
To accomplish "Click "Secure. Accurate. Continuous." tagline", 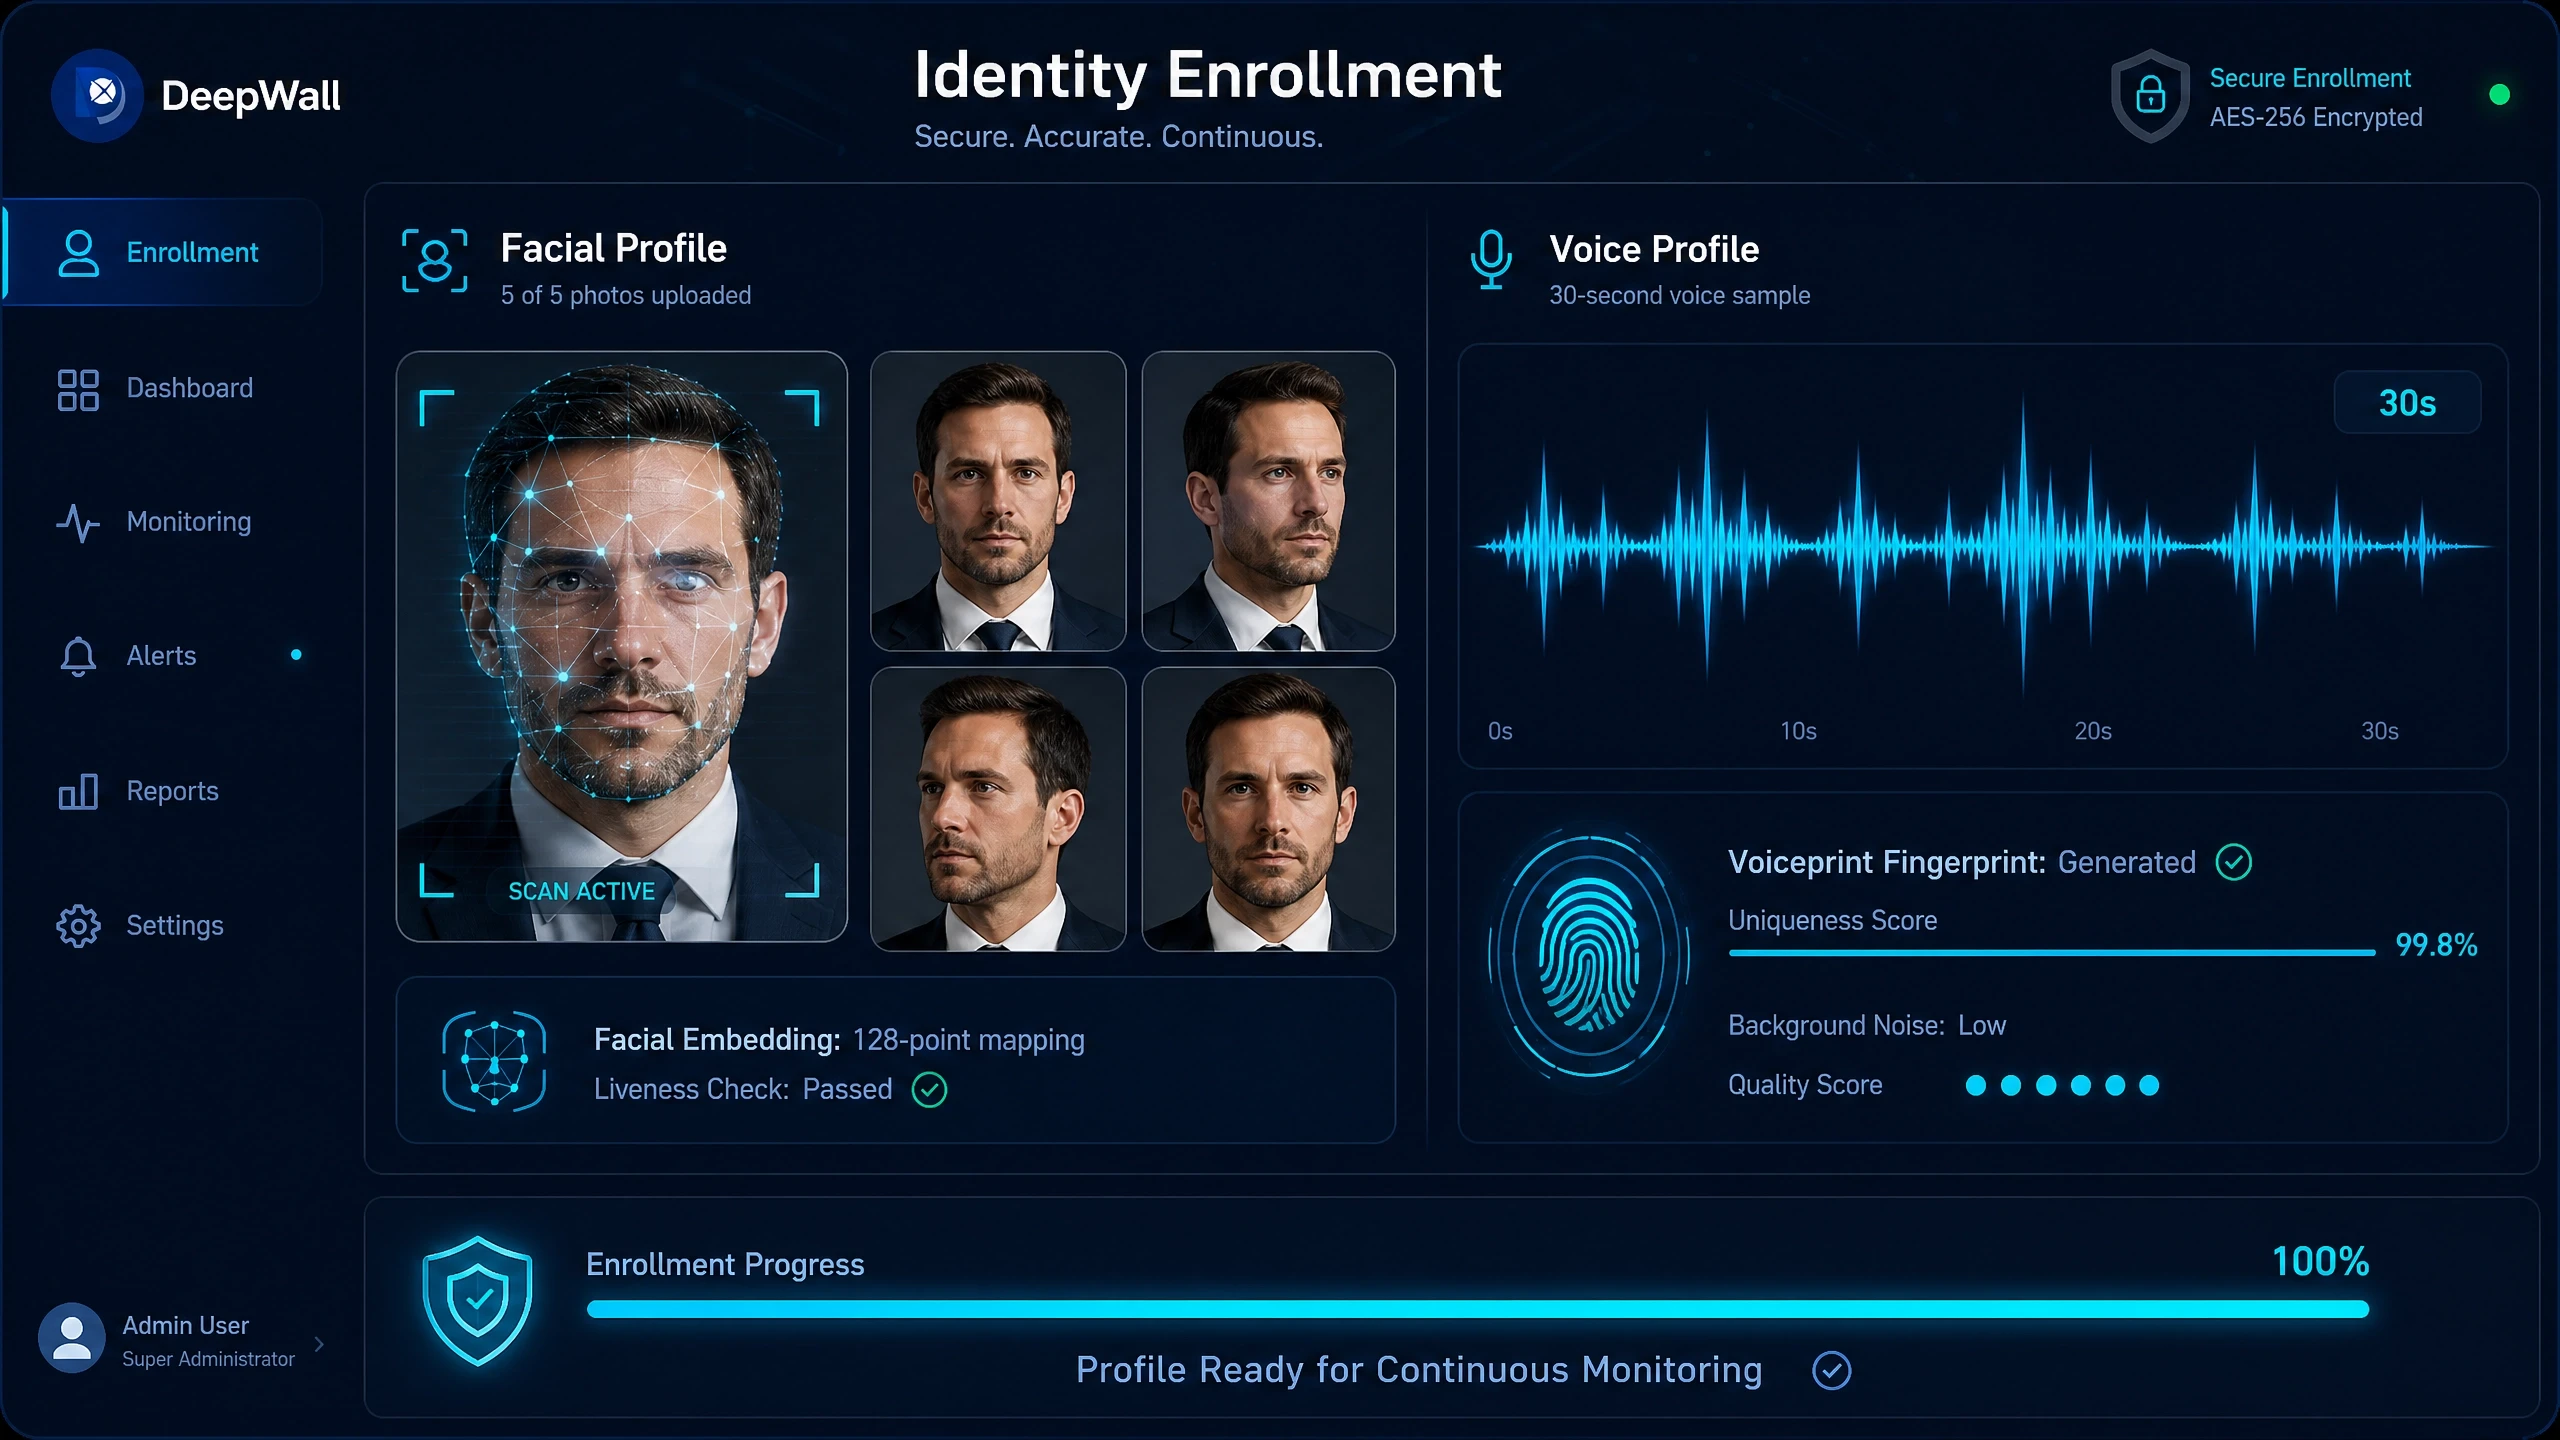I will [1119, 136].
